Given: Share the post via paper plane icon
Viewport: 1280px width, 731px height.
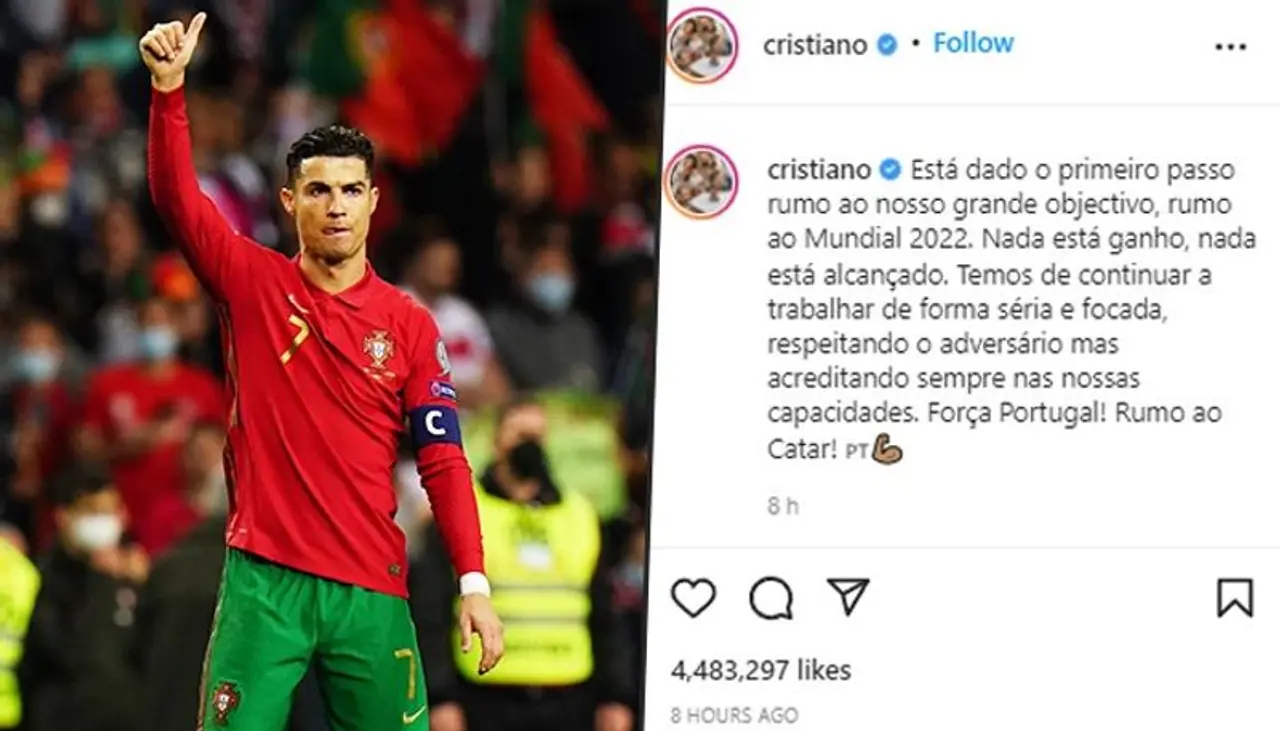Looking at the screenshot, I should pos(848,597).
